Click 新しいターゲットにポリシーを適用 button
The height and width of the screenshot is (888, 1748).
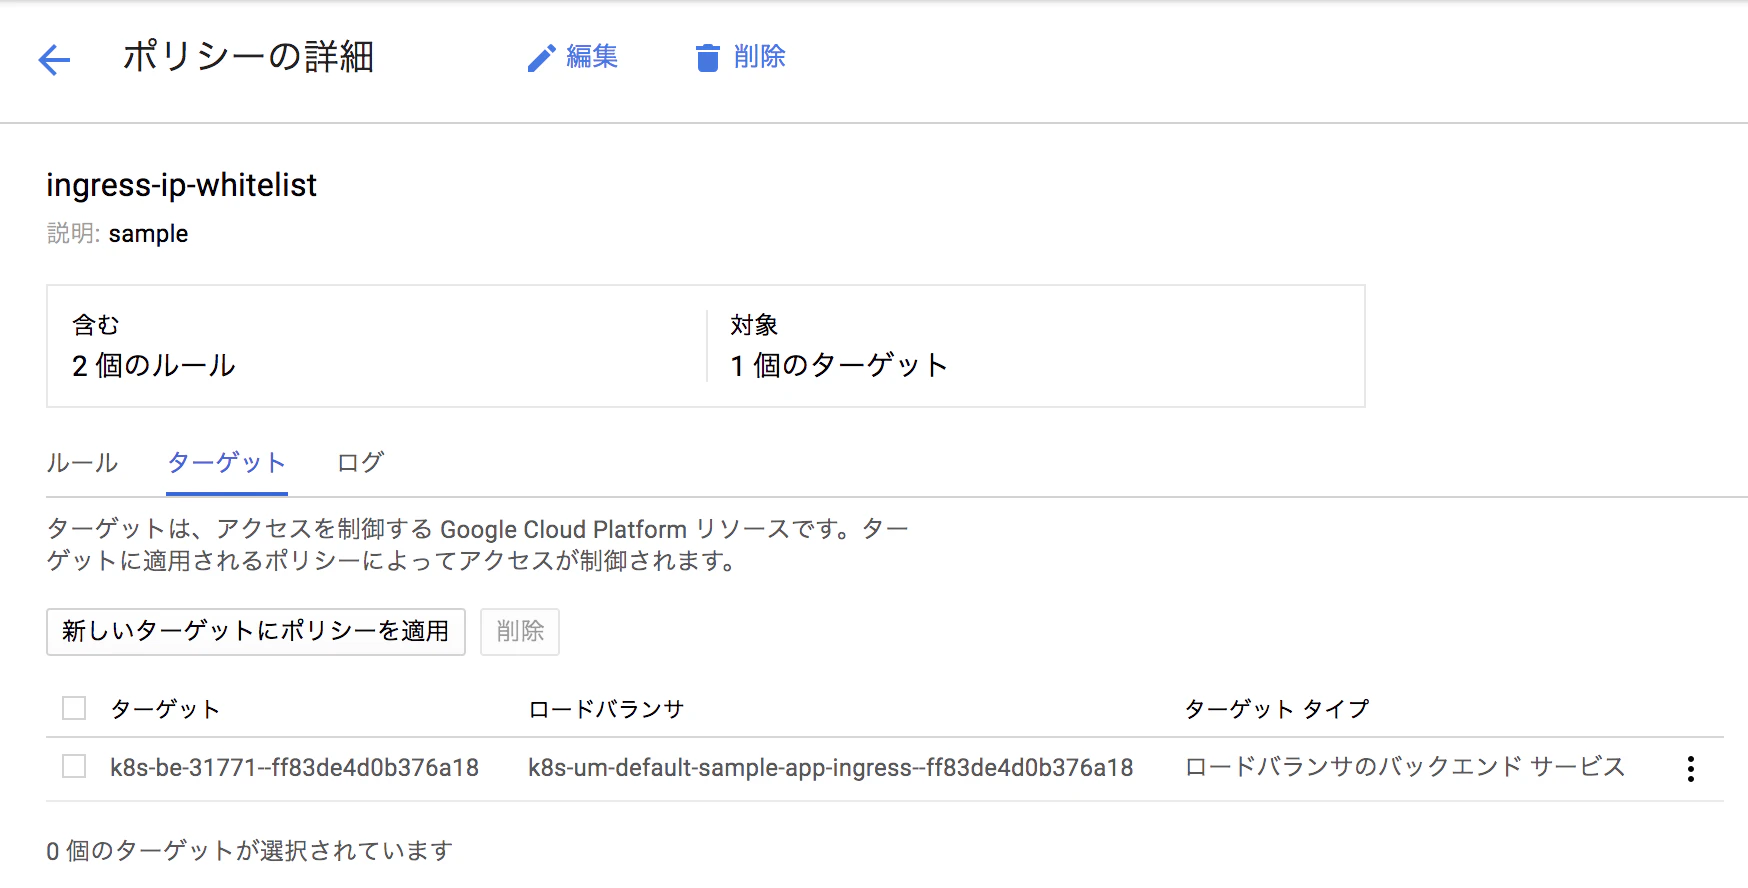click(256, 631)
